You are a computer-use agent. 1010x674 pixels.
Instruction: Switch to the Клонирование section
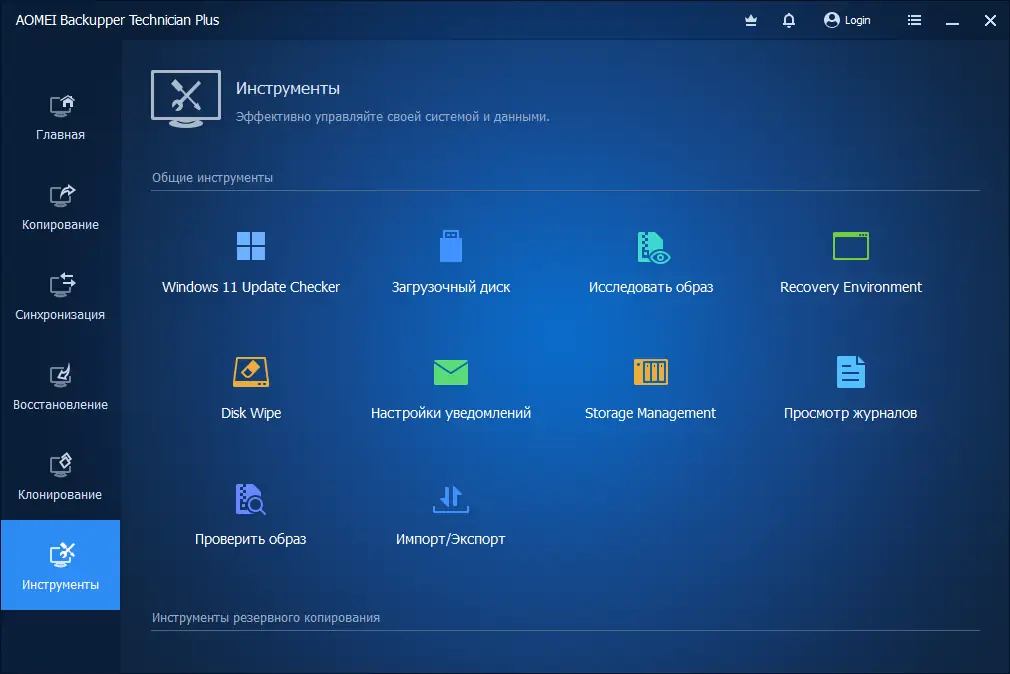point(60,475)
